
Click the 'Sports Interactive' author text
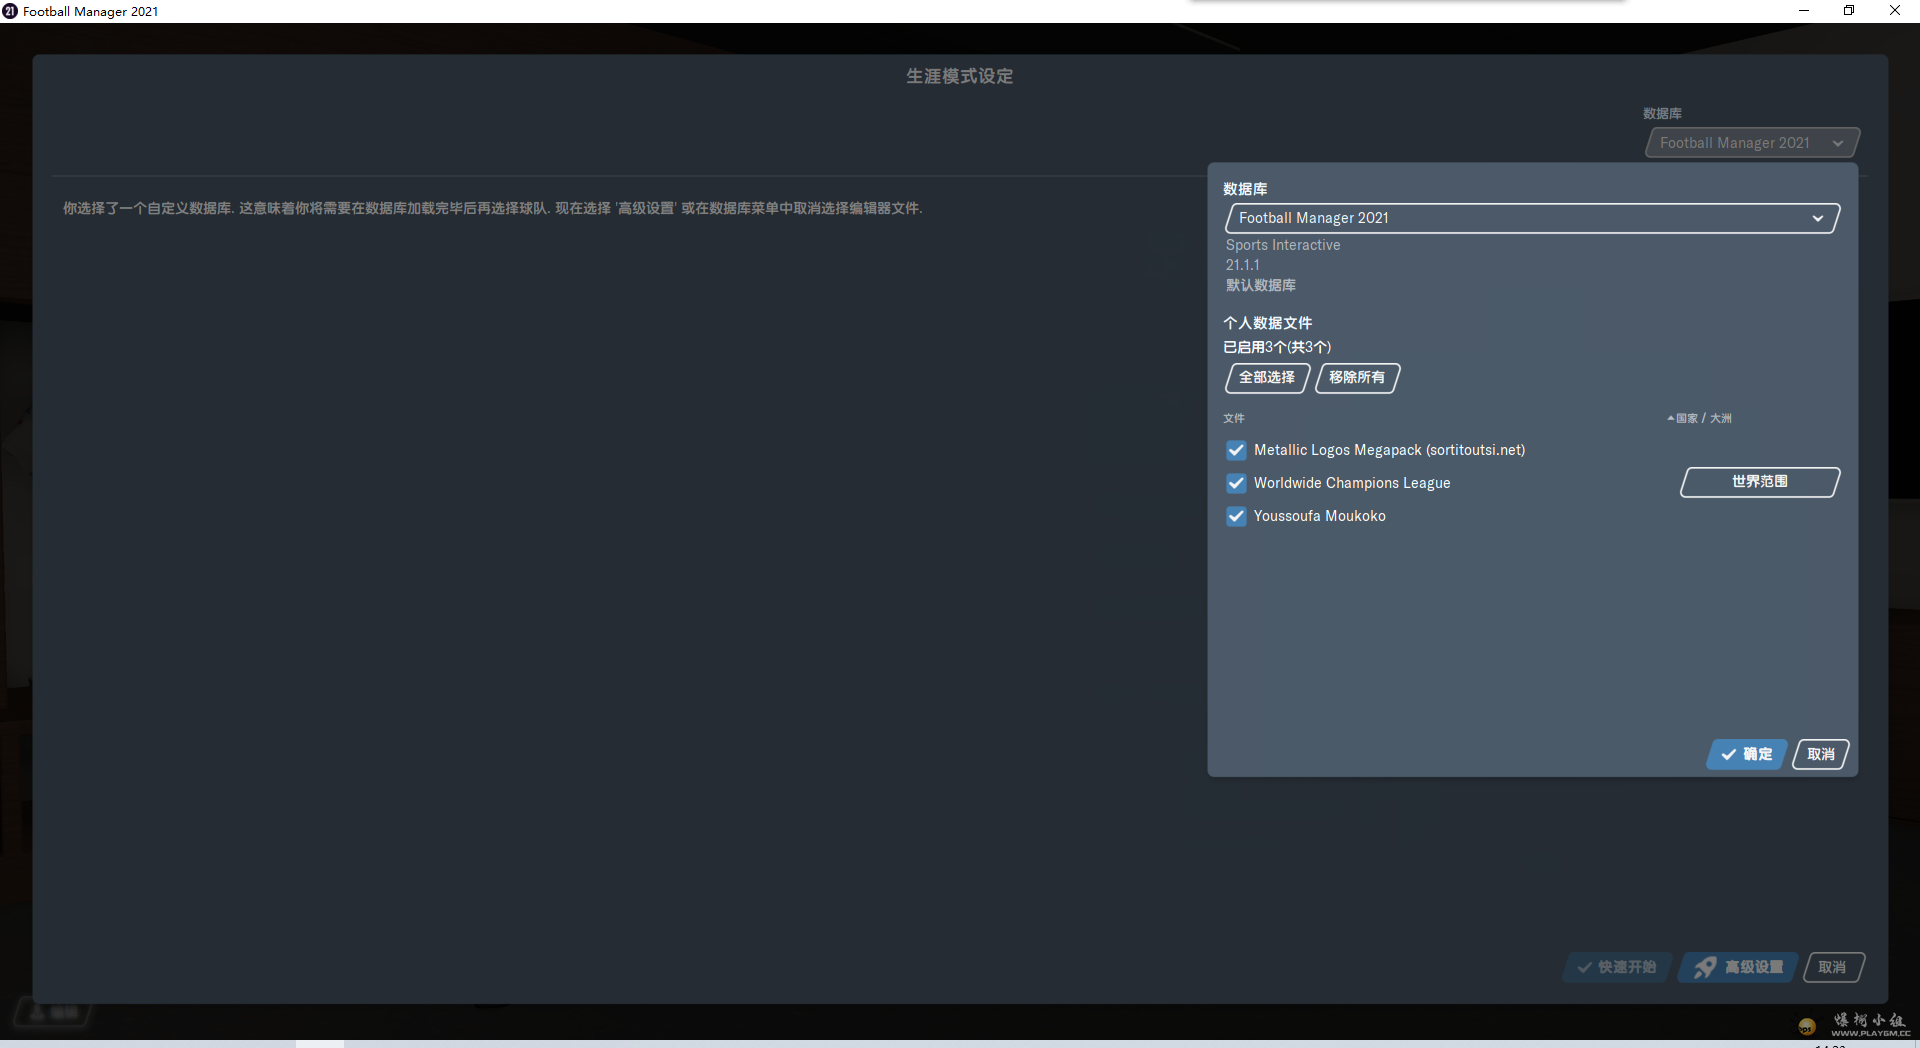click(1283, 245)
